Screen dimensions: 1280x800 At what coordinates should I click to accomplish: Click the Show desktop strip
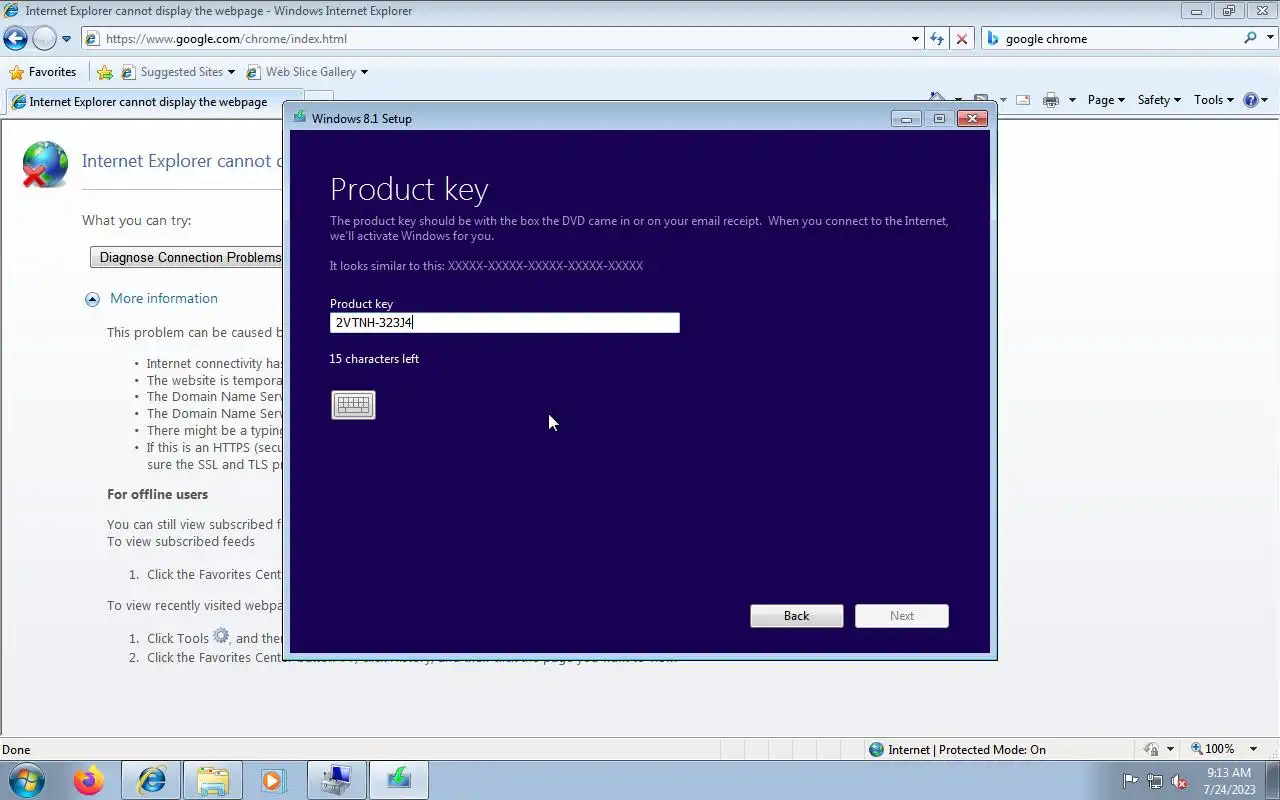point(1273,780)
